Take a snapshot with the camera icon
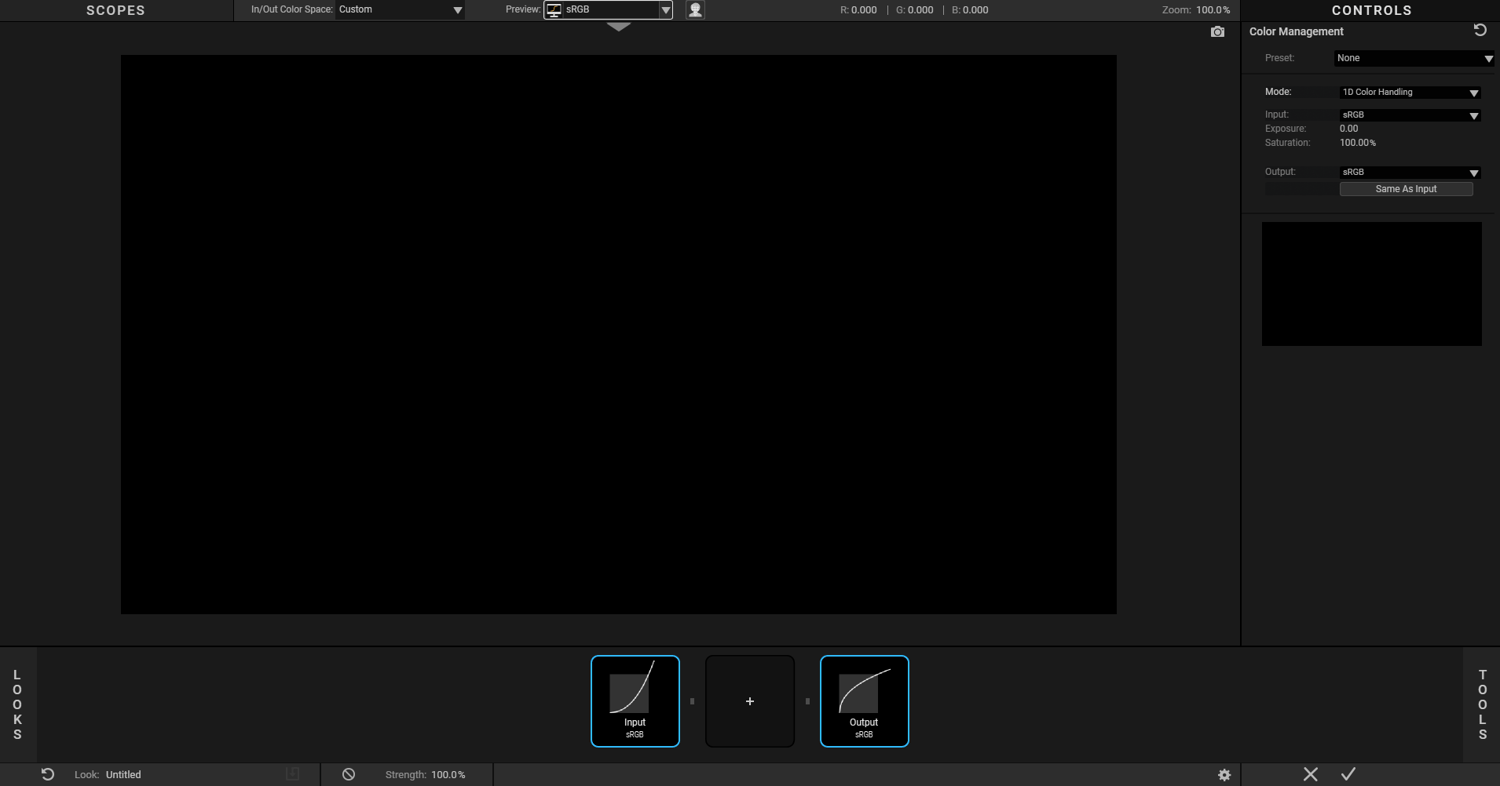Screen dimensions: 1500x786 [x=1217, y=32]
